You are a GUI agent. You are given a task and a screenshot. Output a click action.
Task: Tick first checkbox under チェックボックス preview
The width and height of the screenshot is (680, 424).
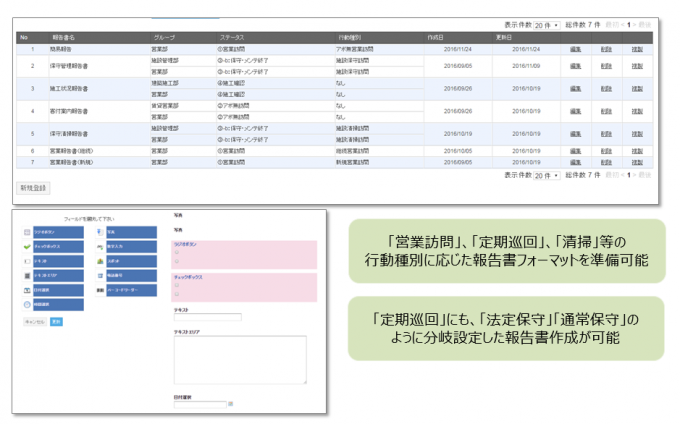[x=177, y=285]
